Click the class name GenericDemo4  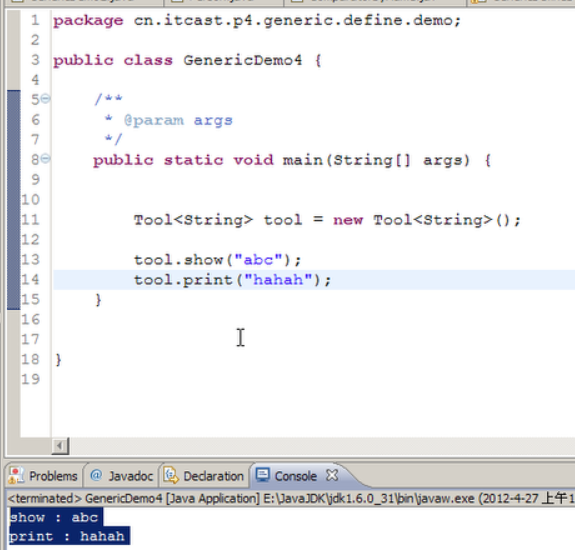pyautogui.click(x=243, y=60)
